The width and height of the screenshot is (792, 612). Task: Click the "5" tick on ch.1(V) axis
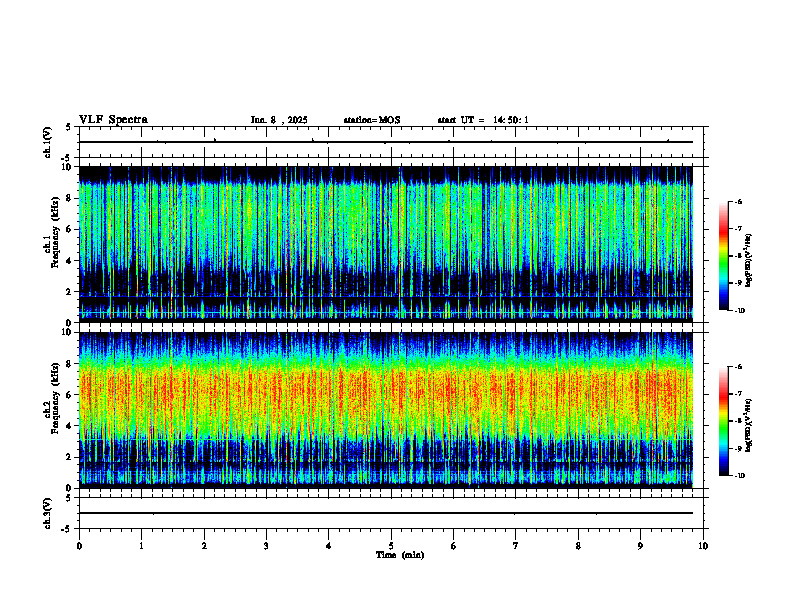[x=69, y=127]
